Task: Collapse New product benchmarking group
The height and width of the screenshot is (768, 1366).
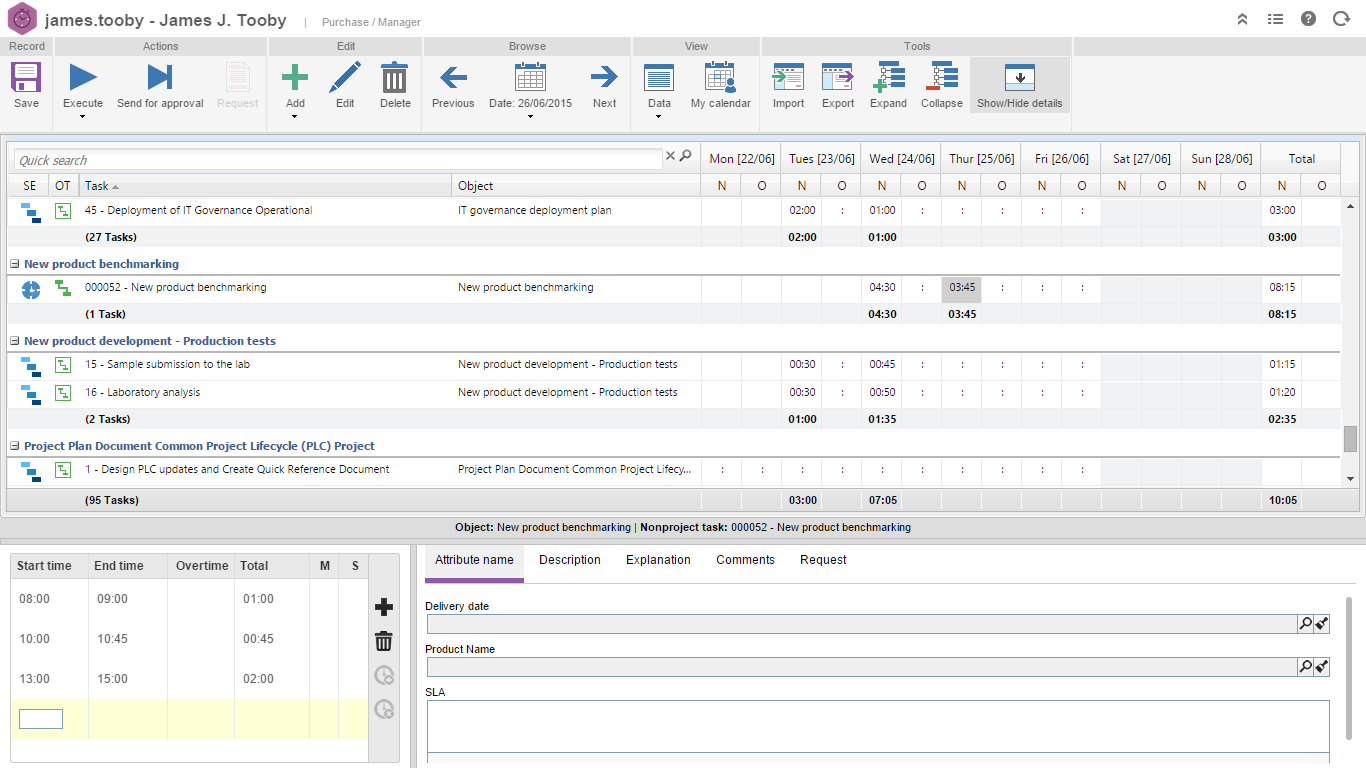Action: pyautogui.click(x=15, y=265)
